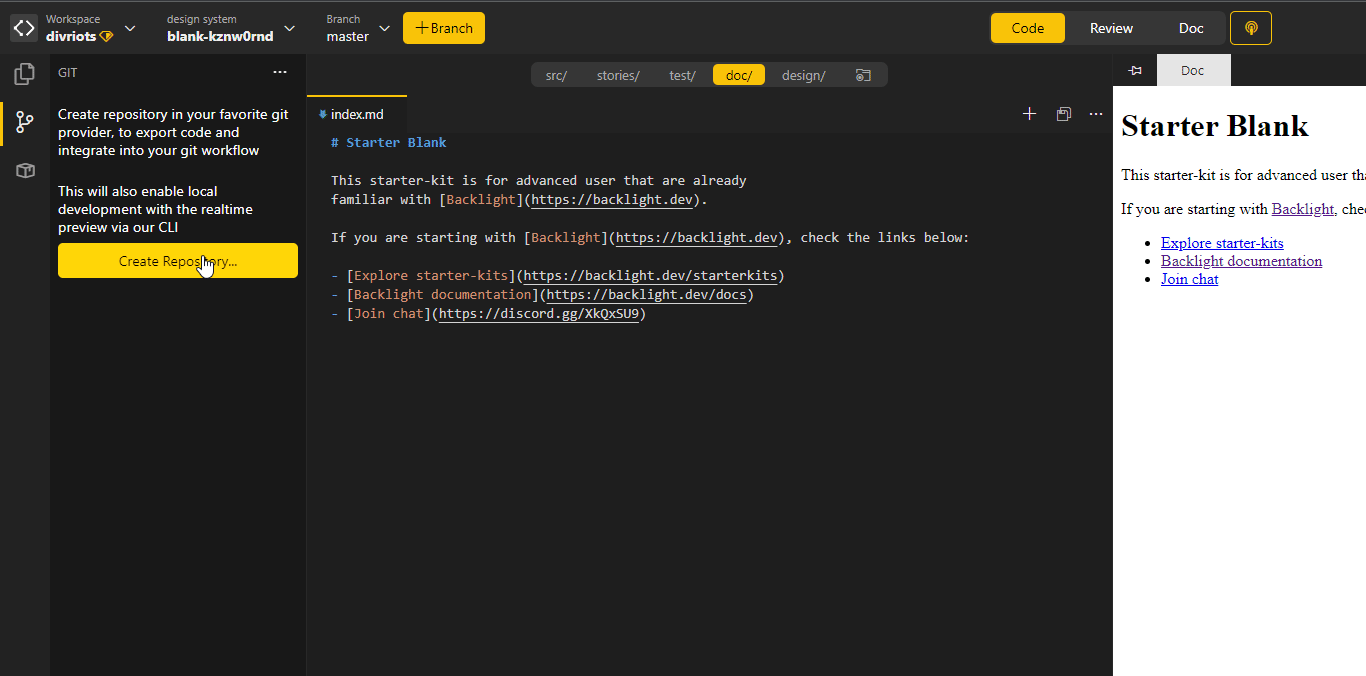The height and width of the screenshot is (676, 1366).
Task: Open the Backlight documentation link in preview
Action: click(1241, 261)
